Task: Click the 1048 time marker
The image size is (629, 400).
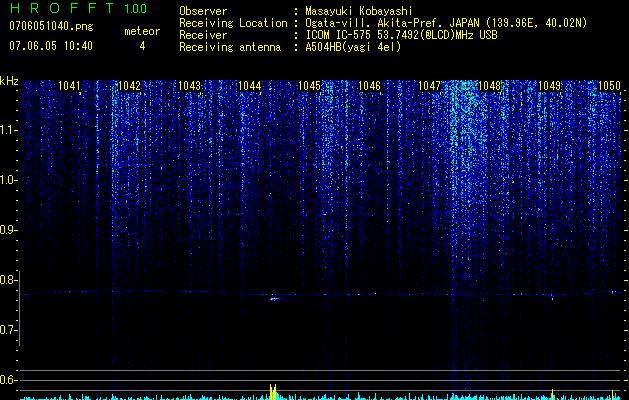Action: click(489, 85)
